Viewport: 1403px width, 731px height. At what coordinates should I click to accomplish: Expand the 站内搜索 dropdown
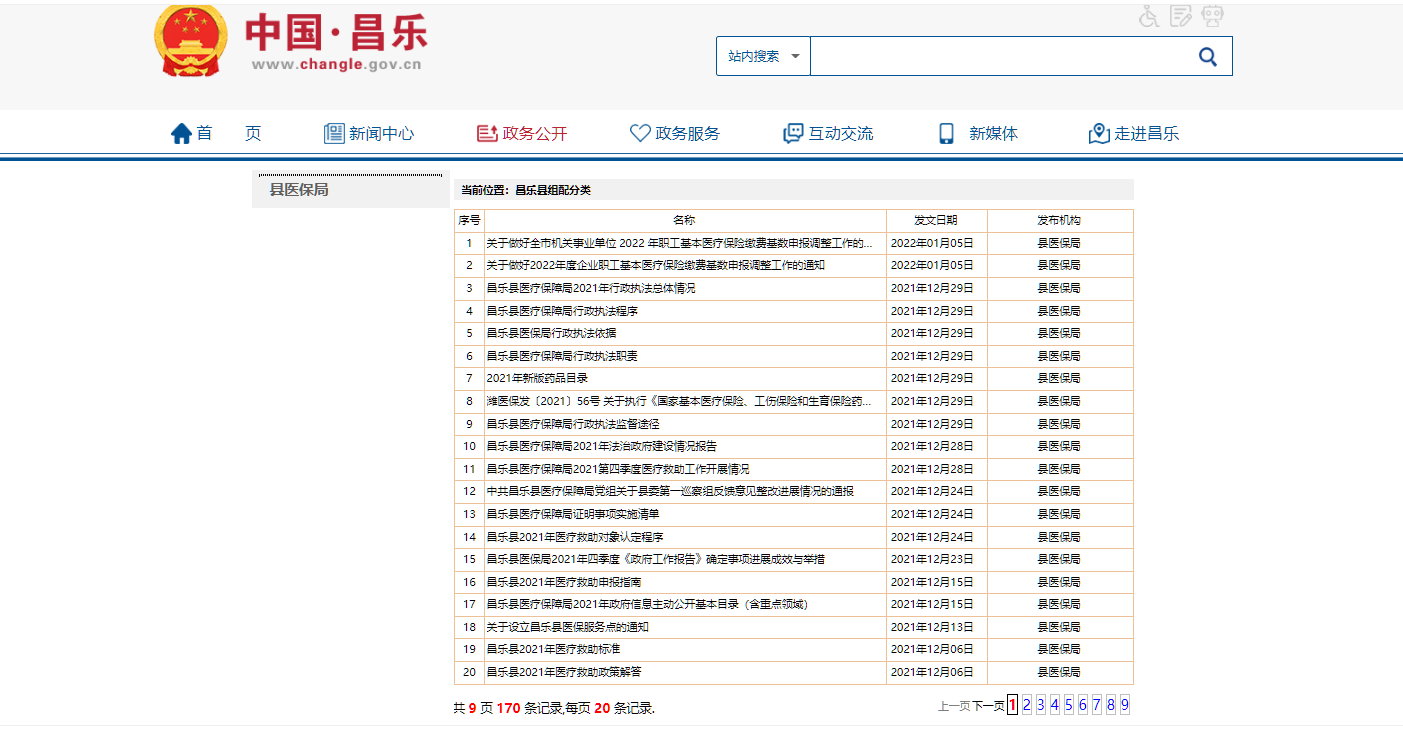coord(763,57)
